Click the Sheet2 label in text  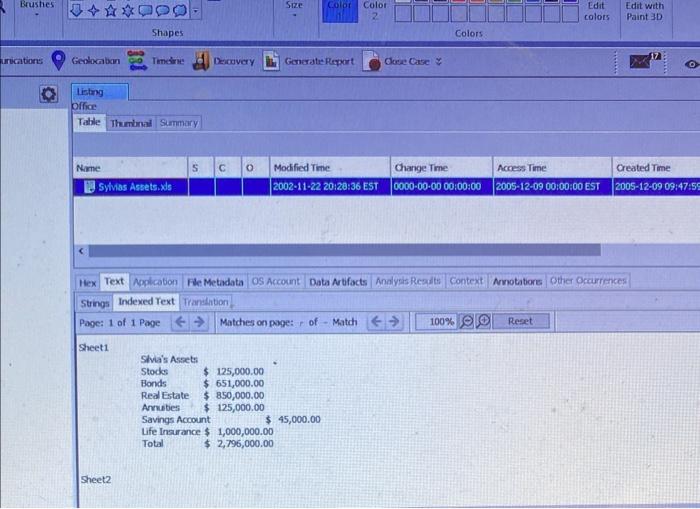coord(96,480)
